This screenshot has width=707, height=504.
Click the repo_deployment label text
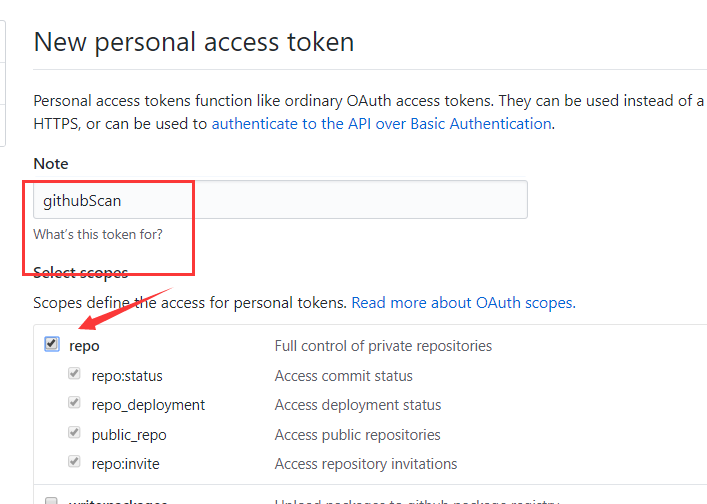click(148, 405)
